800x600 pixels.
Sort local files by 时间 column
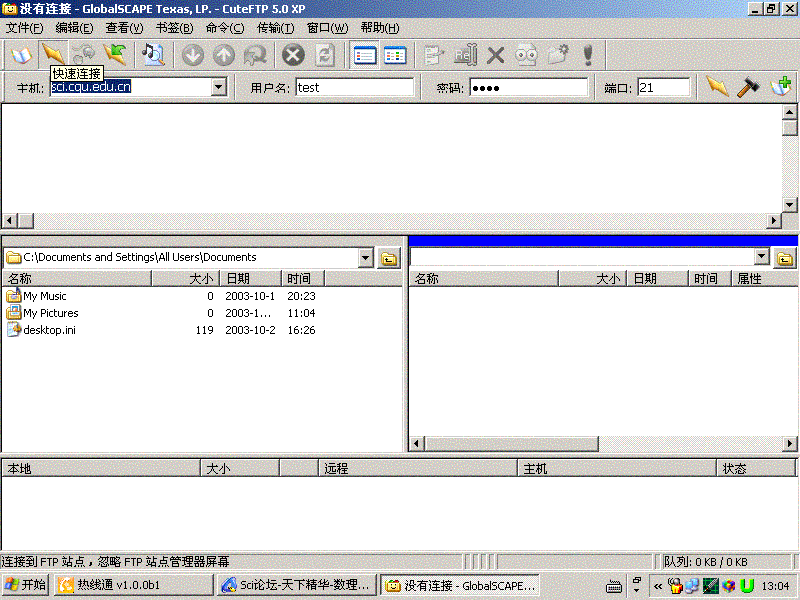pyautogui.click(x=303, y=279)
